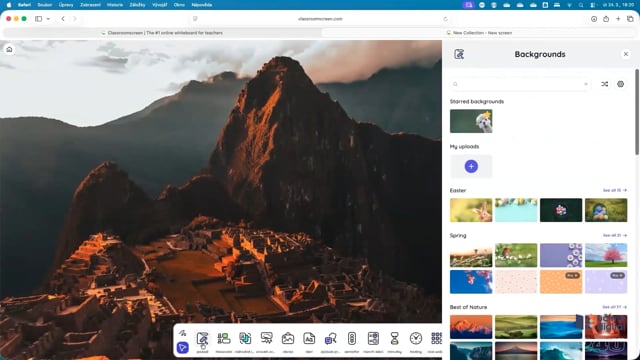This screenshot has width=640, height=360.
Task: Open the Safari menu in the menu bar
Action: pos(24,5)
